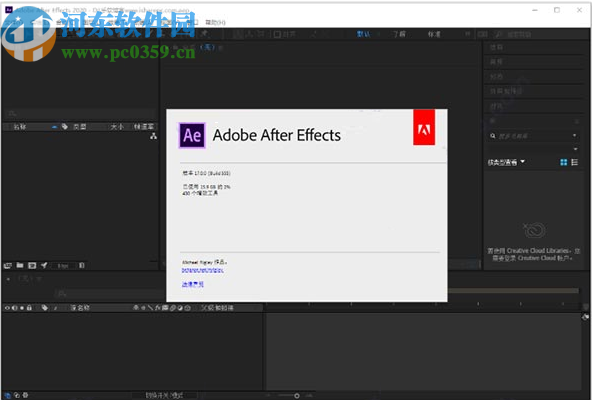Click the timeline zoom slider handle

coord(297,396)
